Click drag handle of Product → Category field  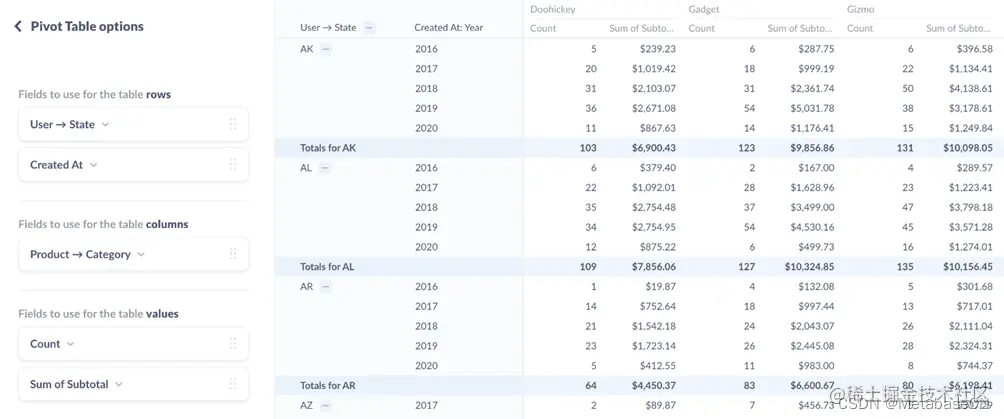click(233, 255)
